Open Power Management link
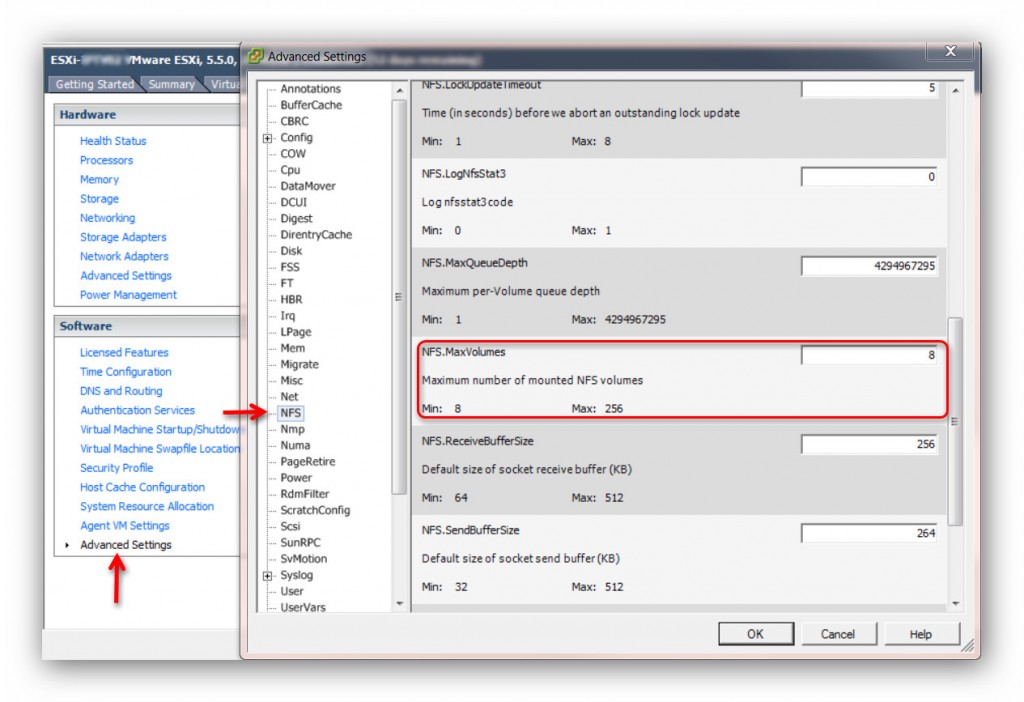Viewport: 1024px width, 702px height. [x=128, y=295]
